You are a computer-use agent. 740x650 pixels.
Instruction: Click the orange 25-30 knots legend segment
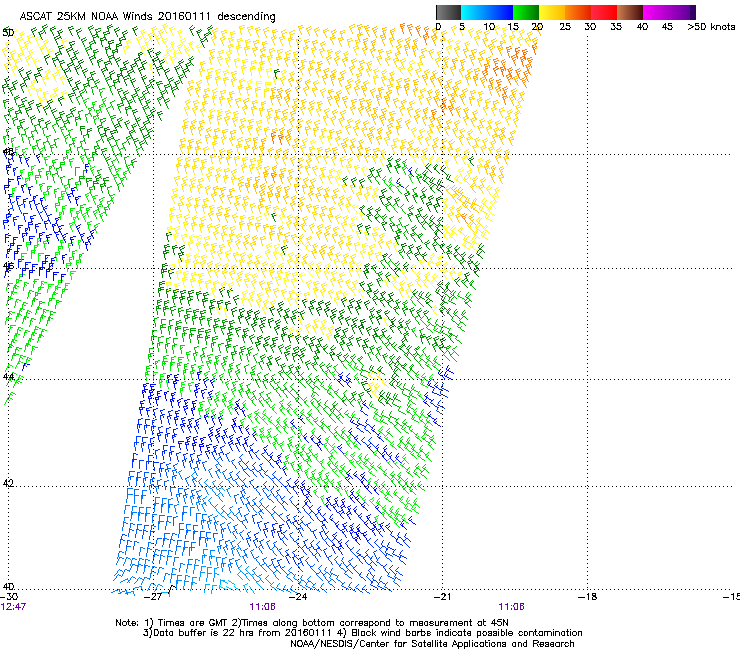578,12
